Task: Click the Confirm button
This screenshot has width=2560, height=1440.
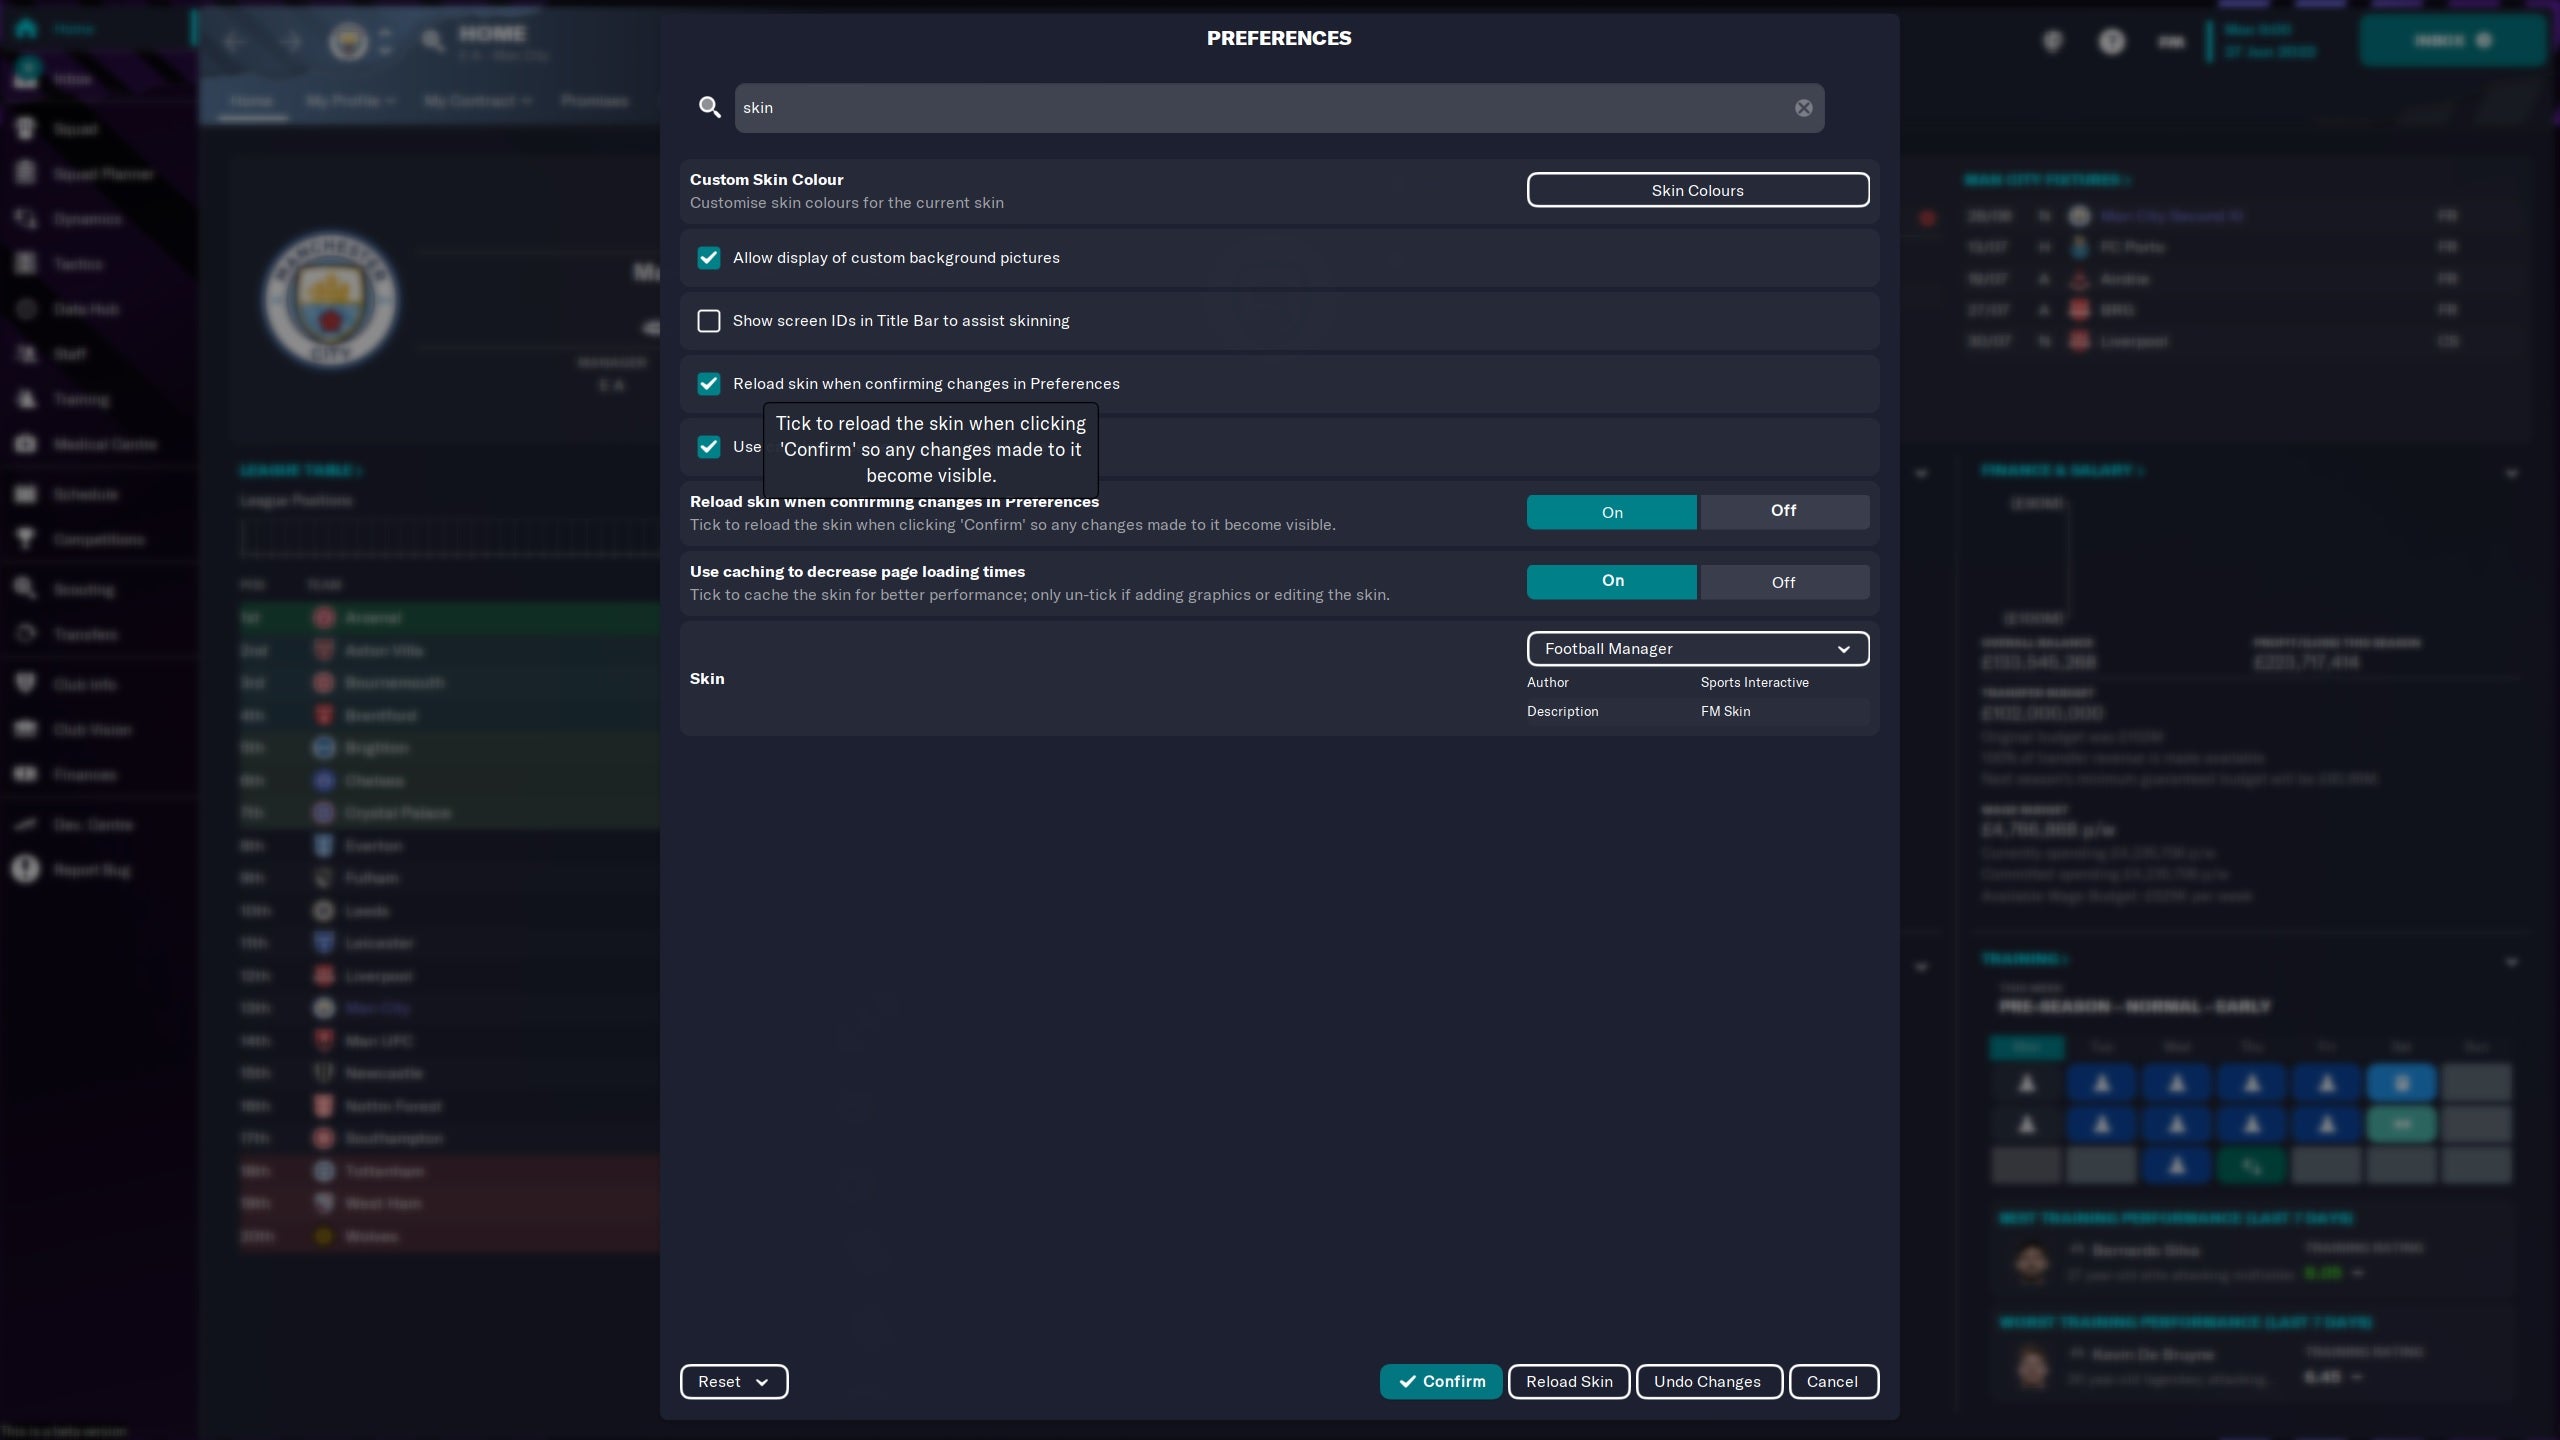Action: click(1440, 1381)
